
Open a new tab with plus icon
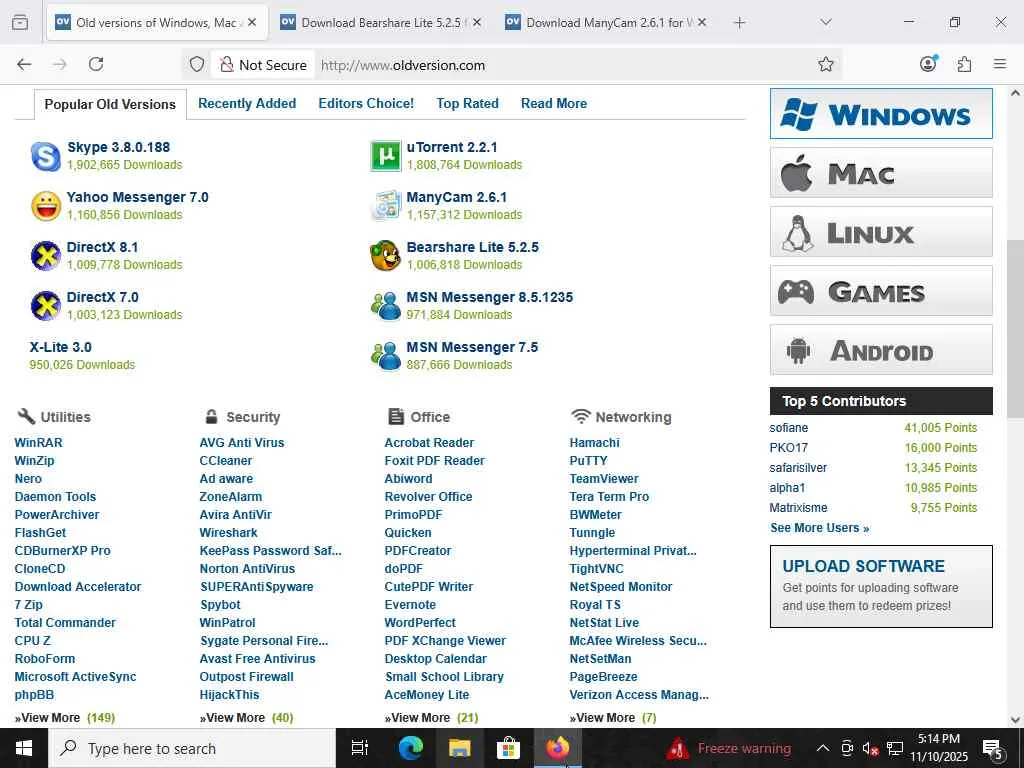739,23
